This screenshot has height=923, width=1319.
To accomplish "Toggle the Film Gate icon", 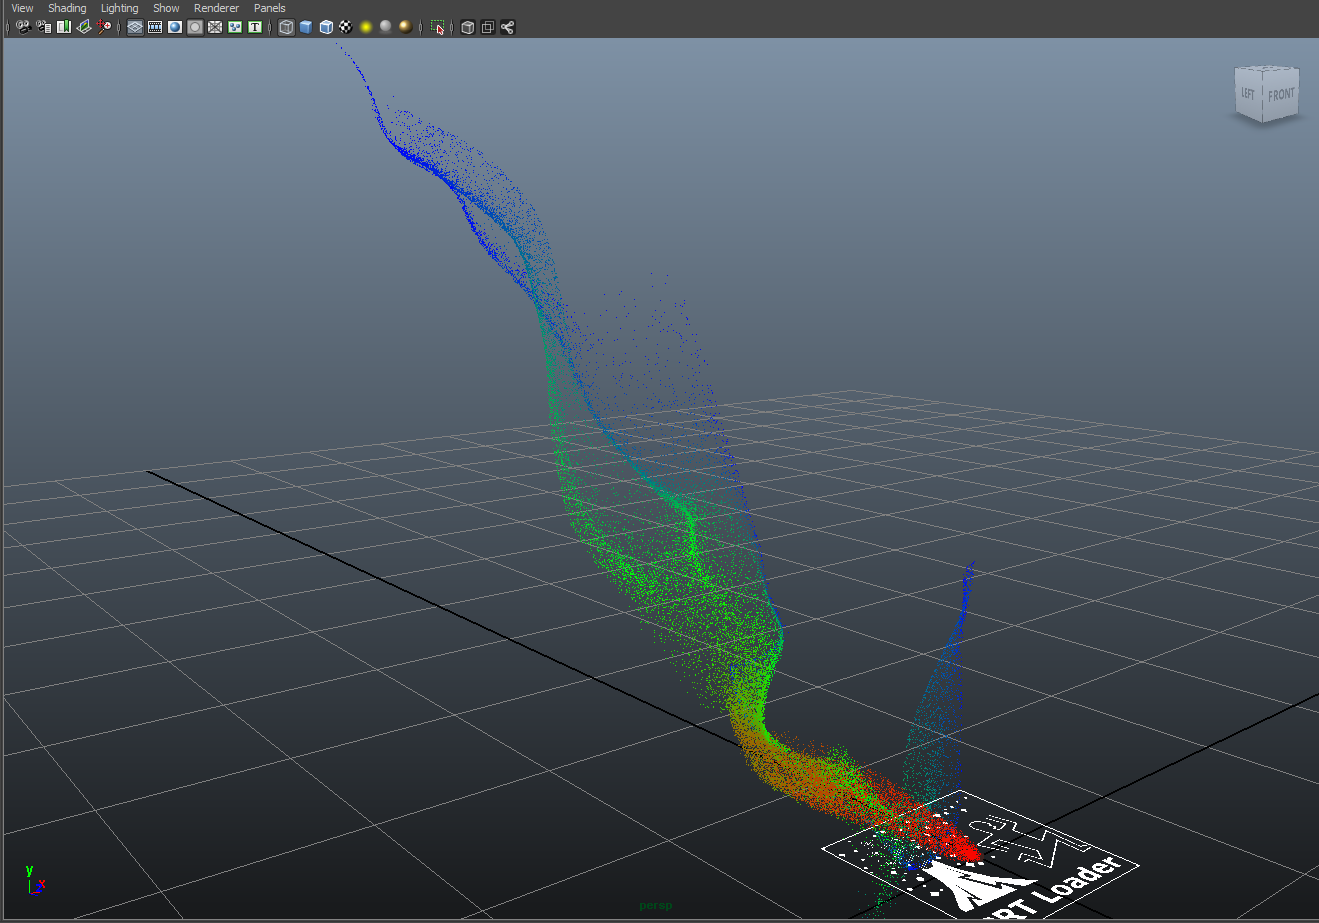I will pos(155,27).
